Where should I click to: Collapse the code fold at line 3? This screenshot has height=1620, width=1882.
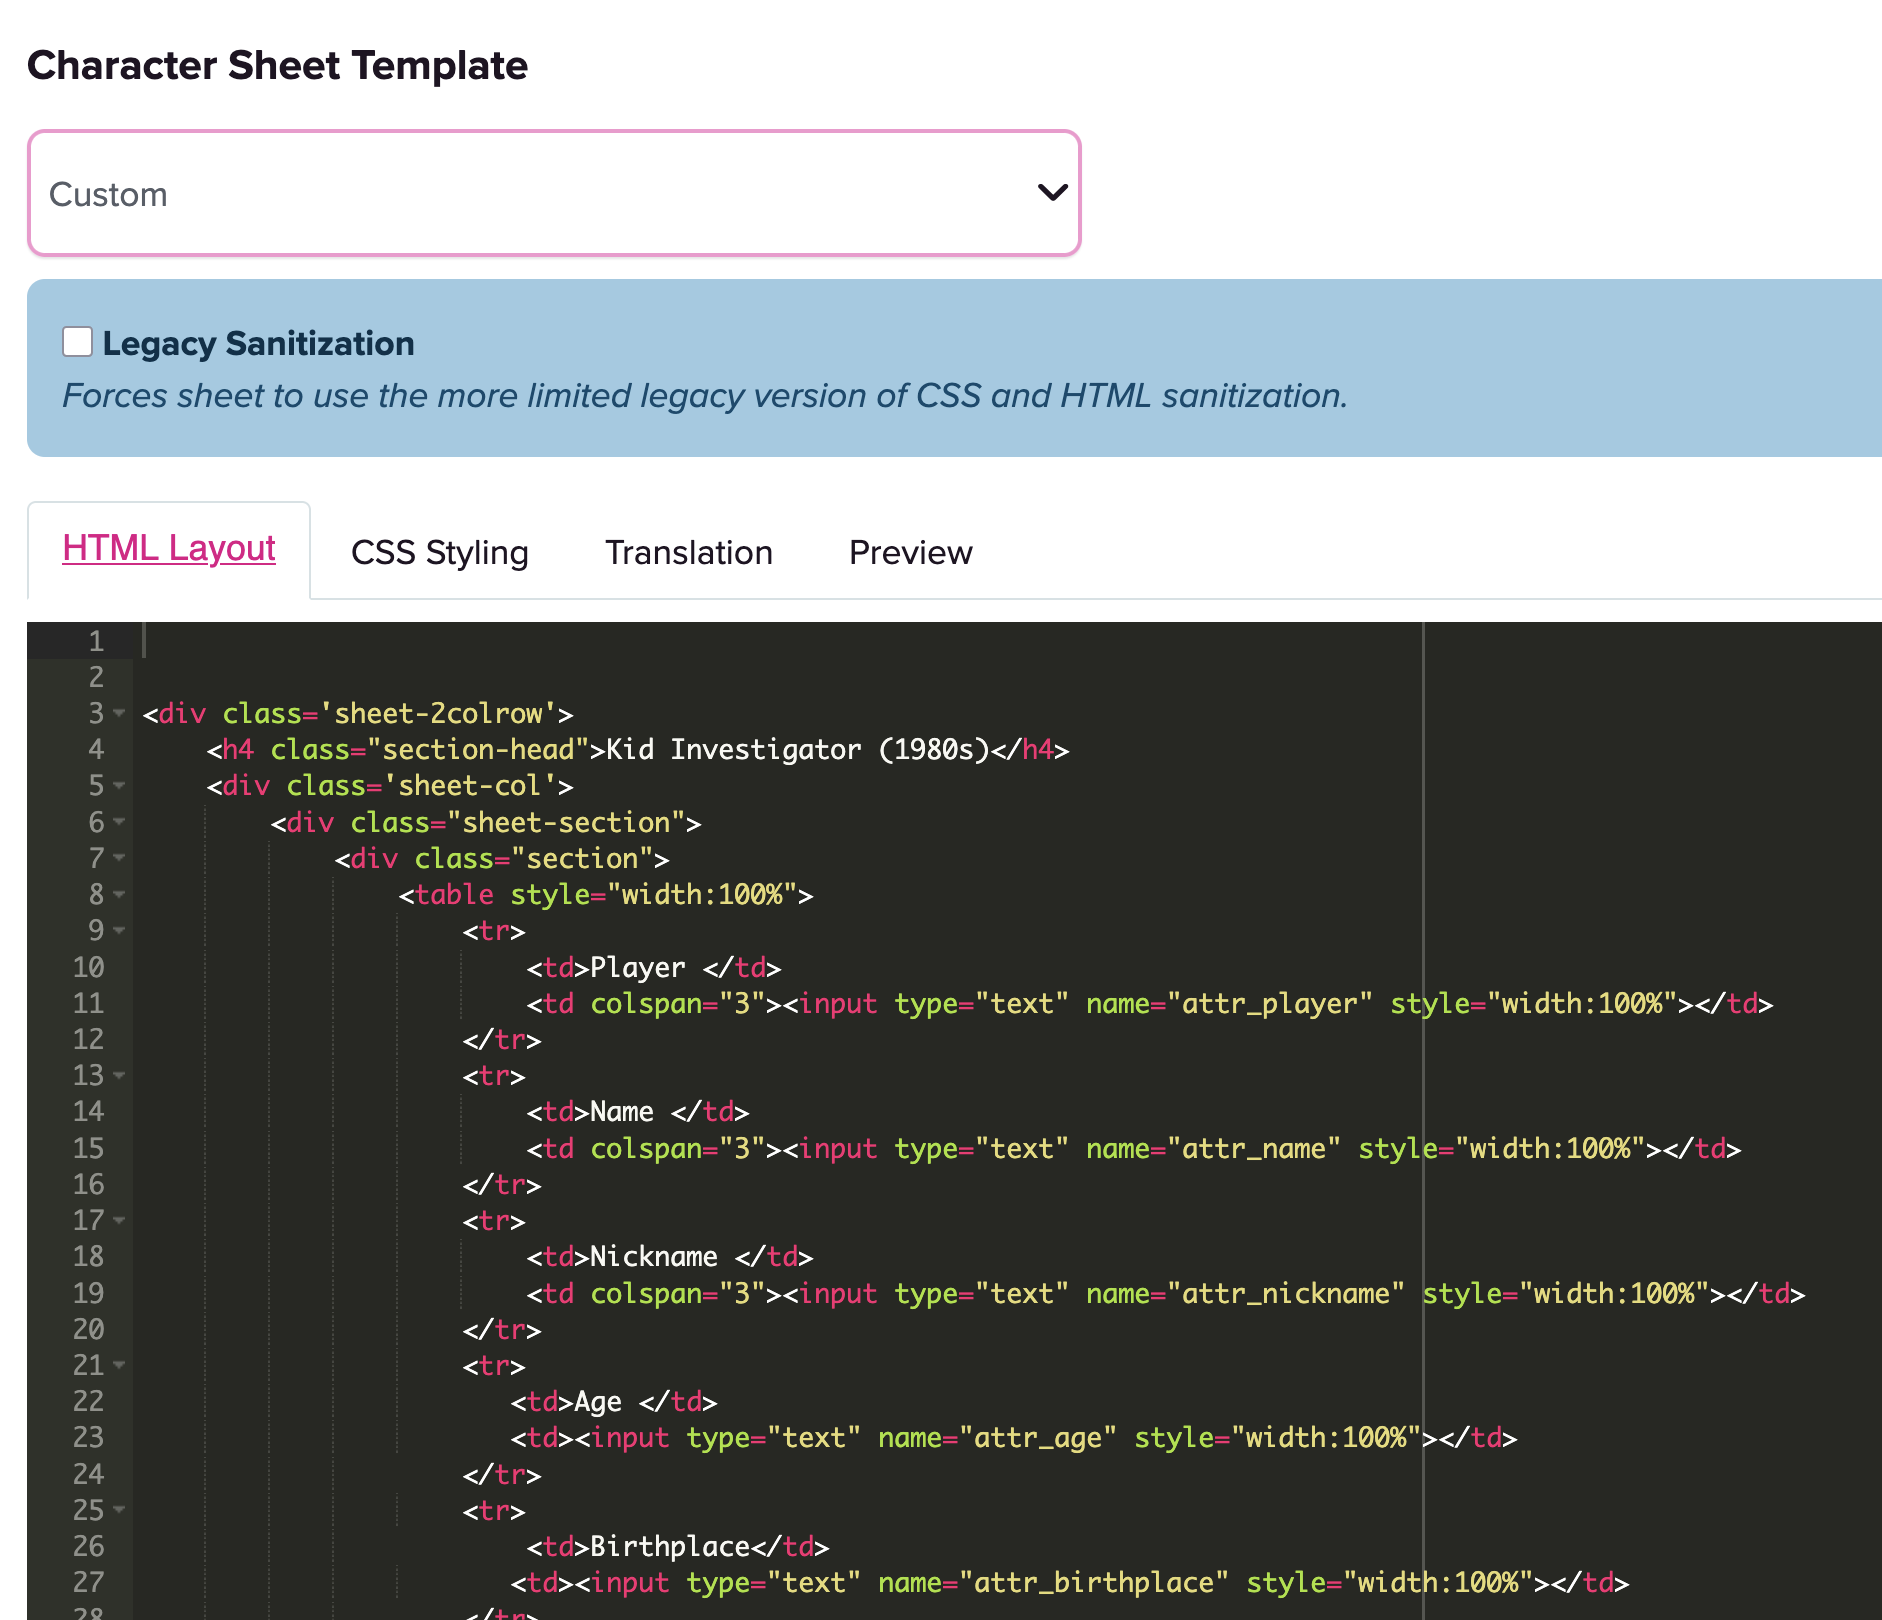coord(120,713)
